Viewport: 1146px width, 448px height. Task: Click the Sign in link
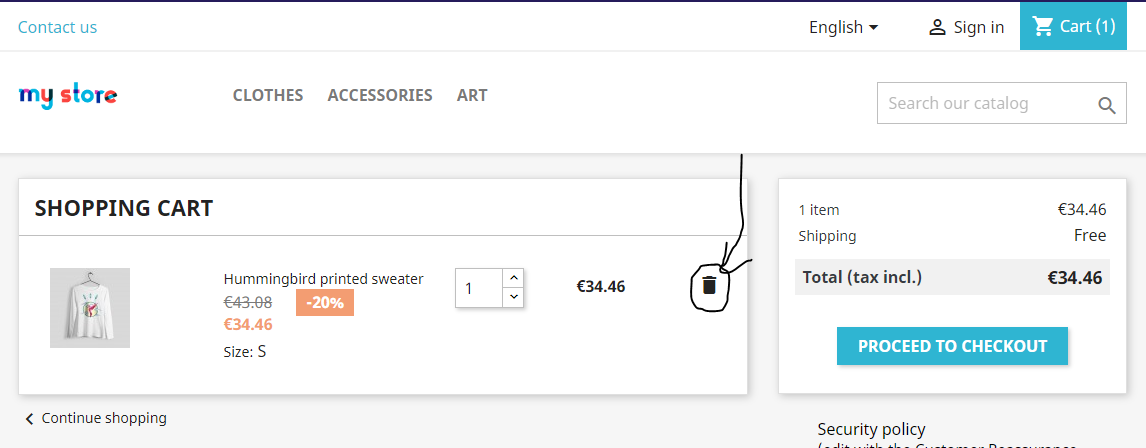coord(979,28)
